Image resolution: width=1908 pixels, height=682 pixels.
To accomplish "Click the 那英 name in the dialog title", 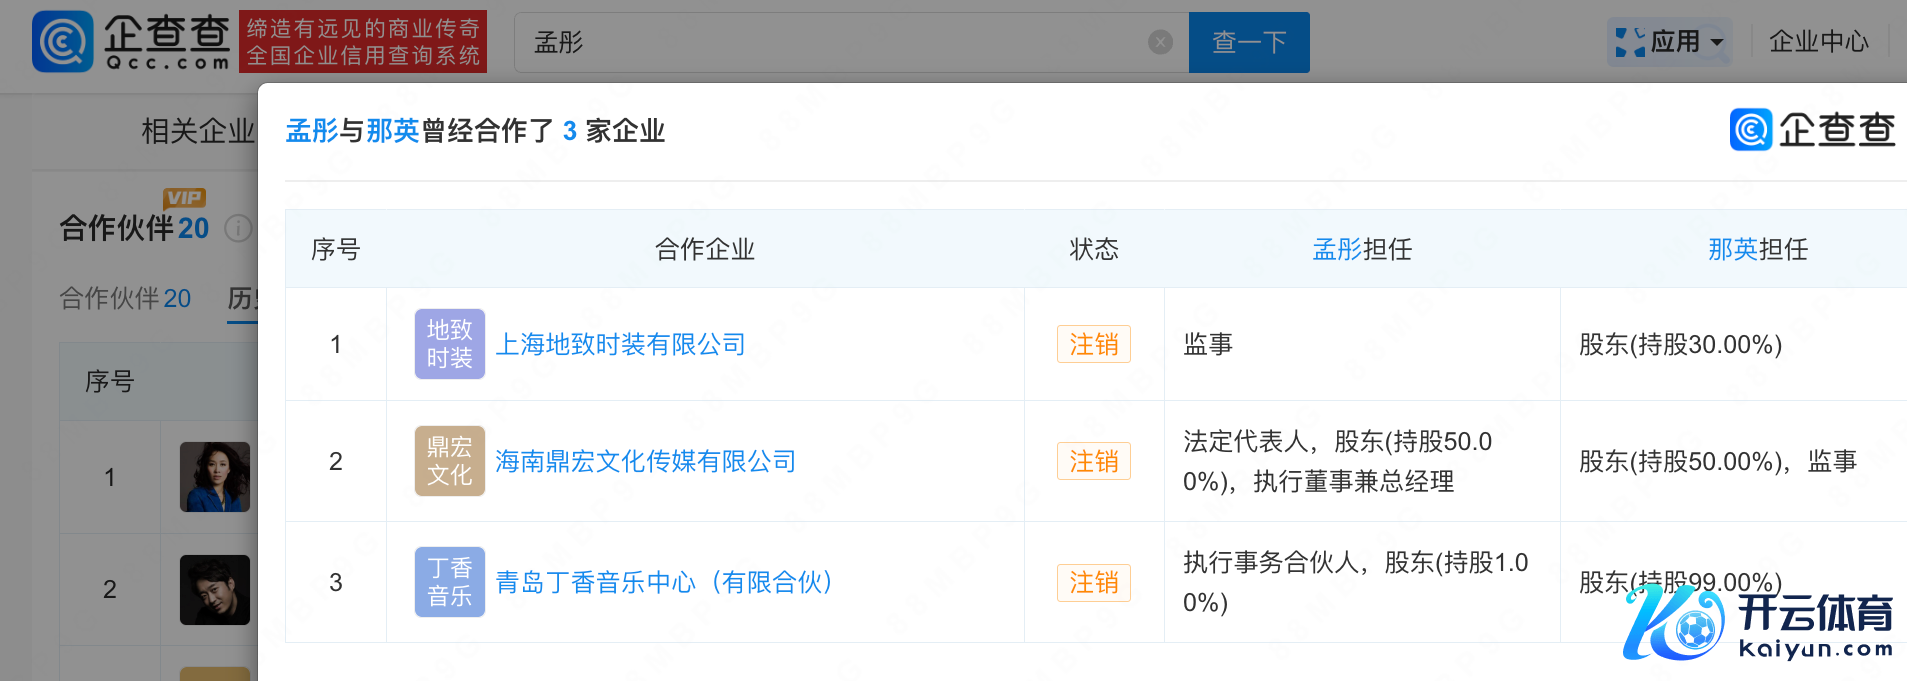I will pos(393,131).
